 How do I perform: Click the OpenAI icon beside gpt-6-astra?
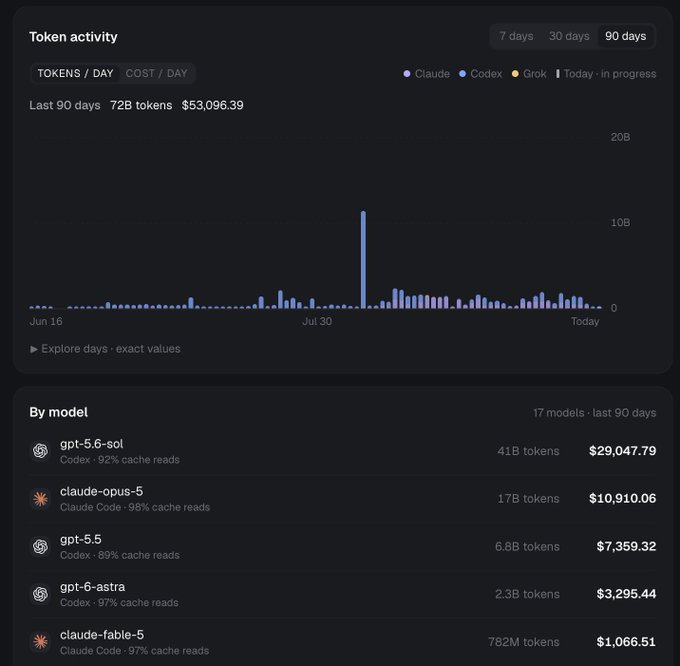coord(41,594)
